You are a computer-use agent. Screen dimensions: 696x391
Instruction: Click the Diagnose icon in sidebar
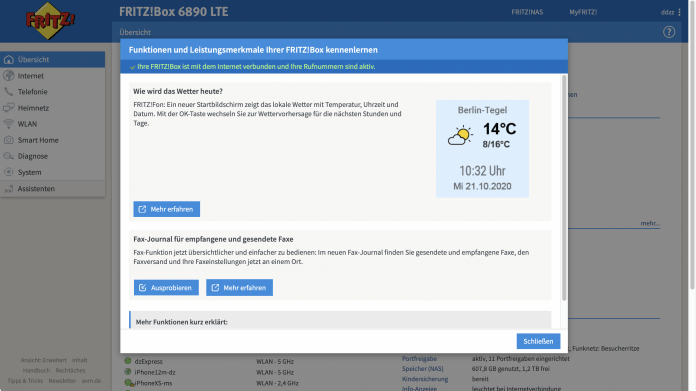8,156
